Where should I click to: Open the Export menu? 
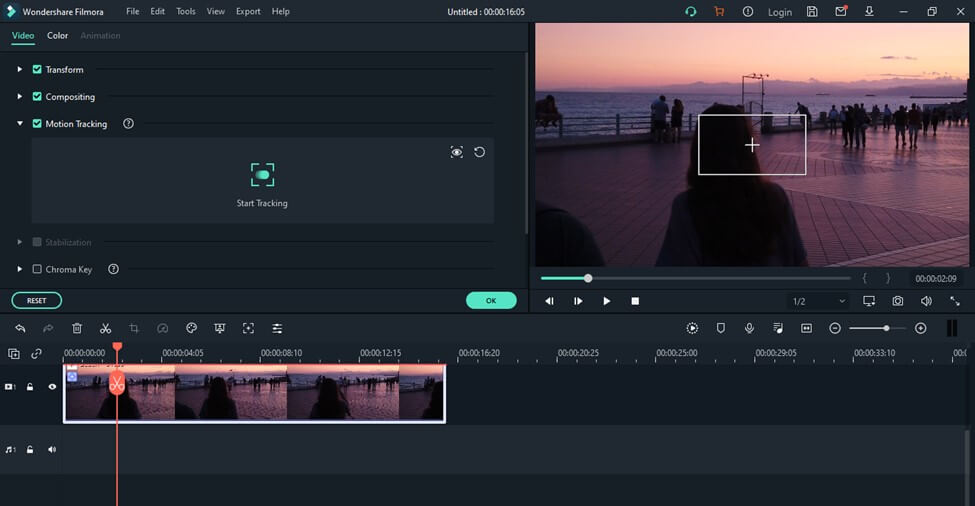pyautogui.click(x=248, y=12)
